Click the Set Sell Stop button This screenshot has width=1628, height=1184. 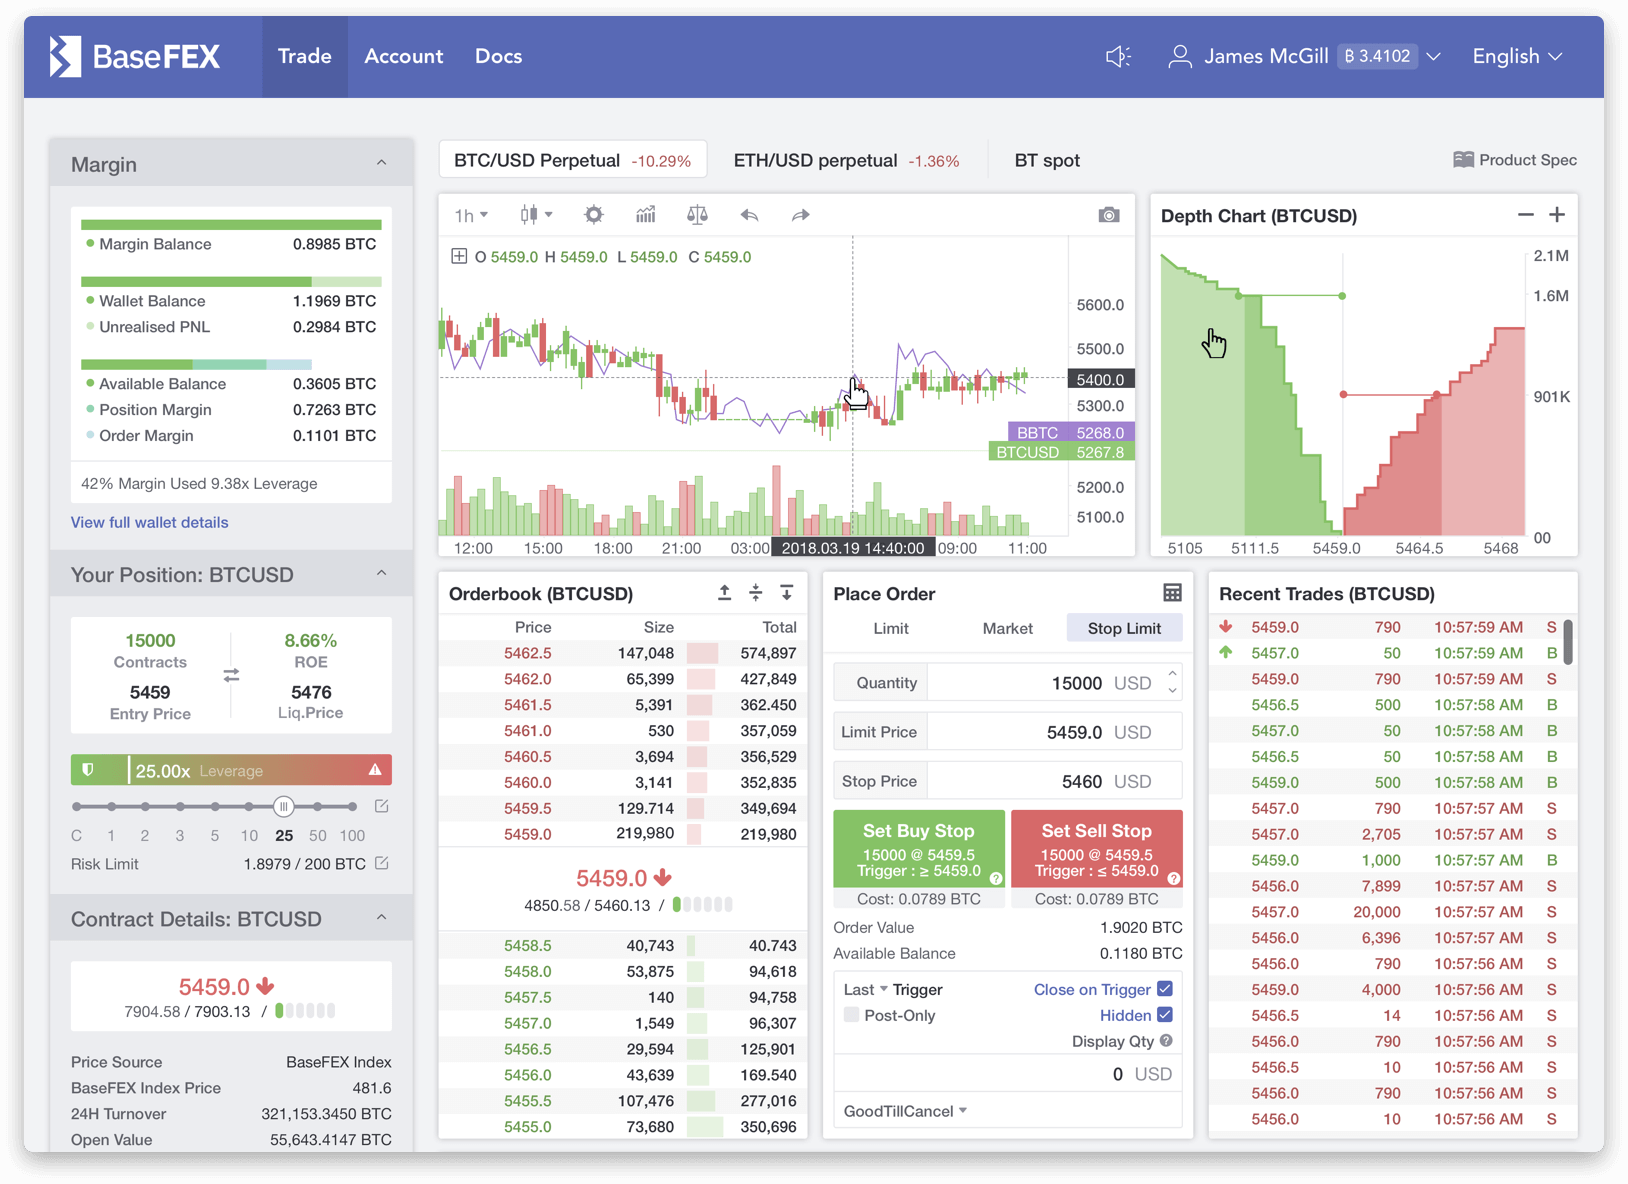(1096, 848)
